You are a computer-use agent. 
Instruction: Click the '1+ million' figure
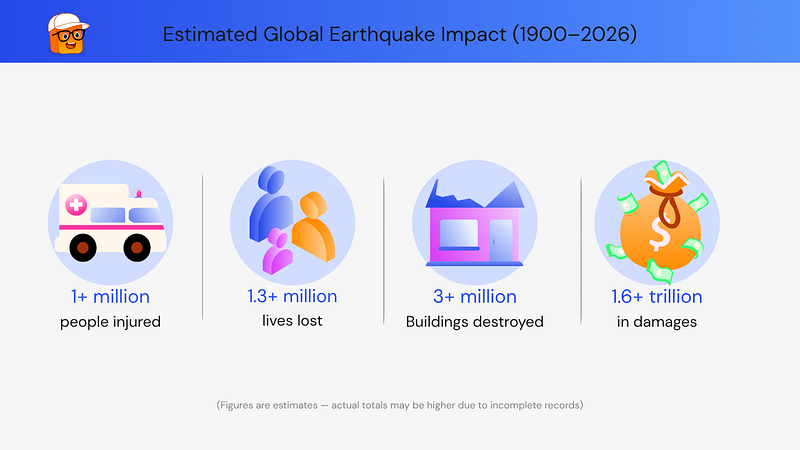[x=110, y=296]
